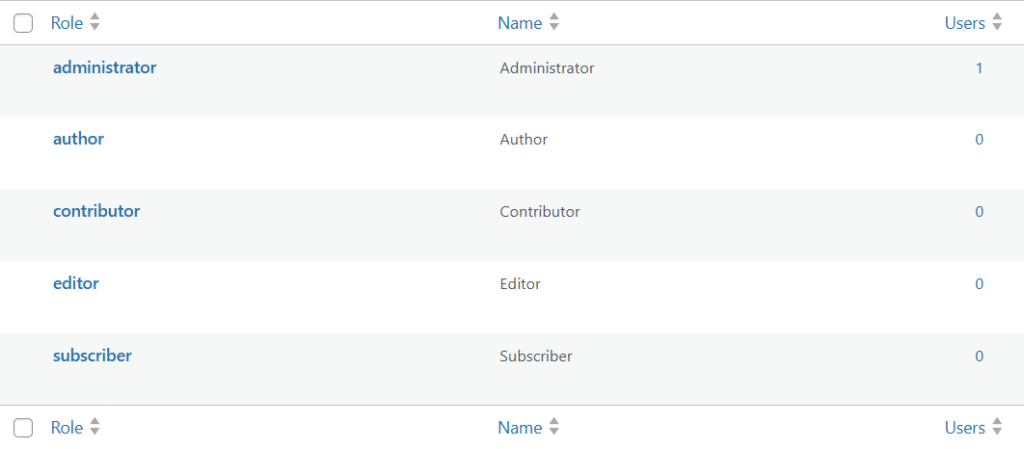1024x449 pixels.
Task: Open the contributor role link
Action: coord(96,211)
